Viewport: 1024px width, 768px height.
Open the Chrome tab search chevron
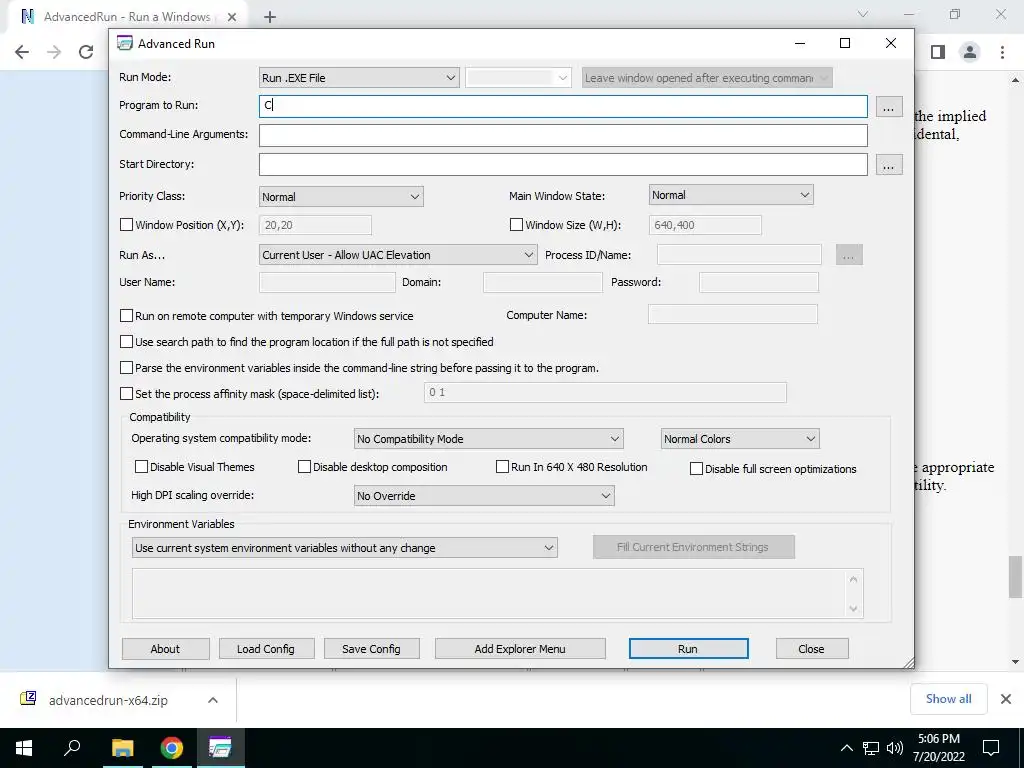pyautogui.click(x=863, y=14)
